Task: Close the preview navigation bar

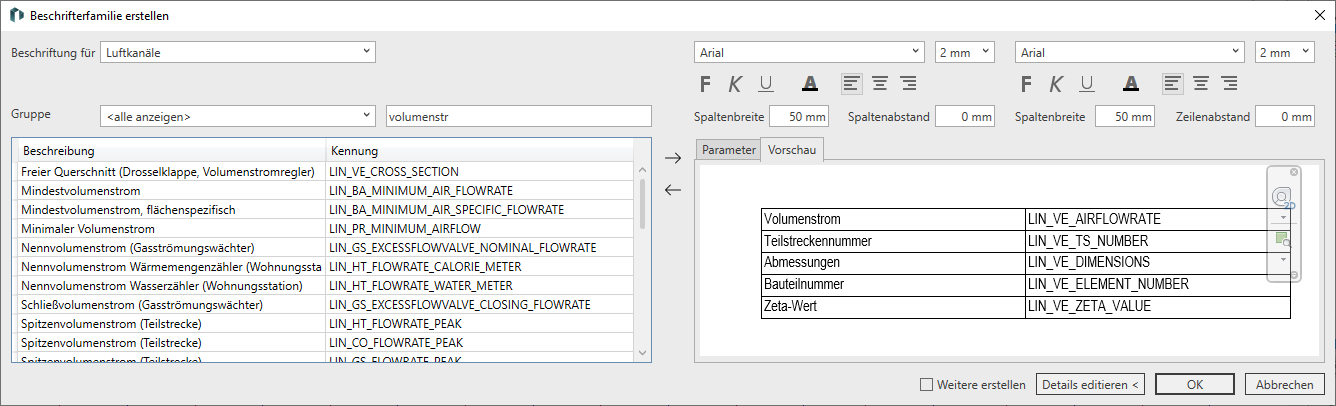Action: (x=1293, y=172)
